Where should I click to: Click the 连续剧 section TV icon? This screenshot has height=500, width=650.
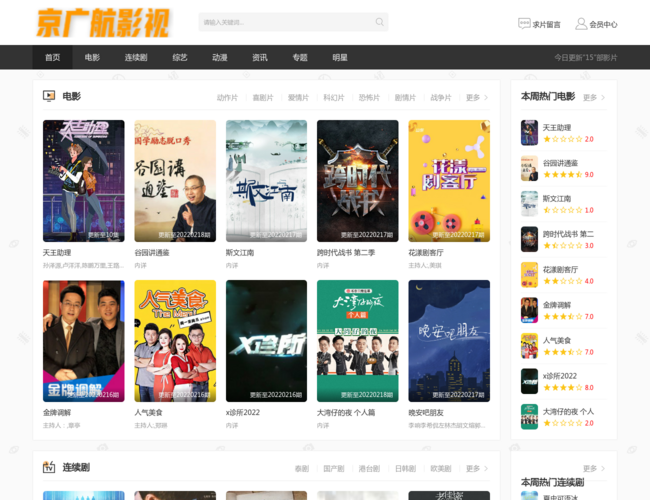[x=49, y=467]
